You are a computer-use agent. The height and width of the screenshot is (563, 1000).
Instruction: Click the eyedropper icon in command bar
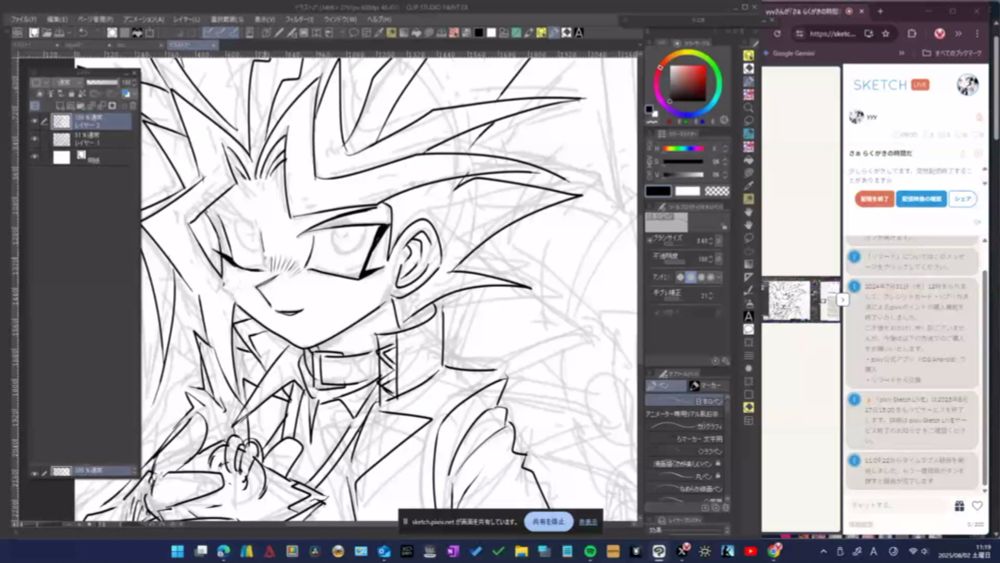[x=378, y=33]
